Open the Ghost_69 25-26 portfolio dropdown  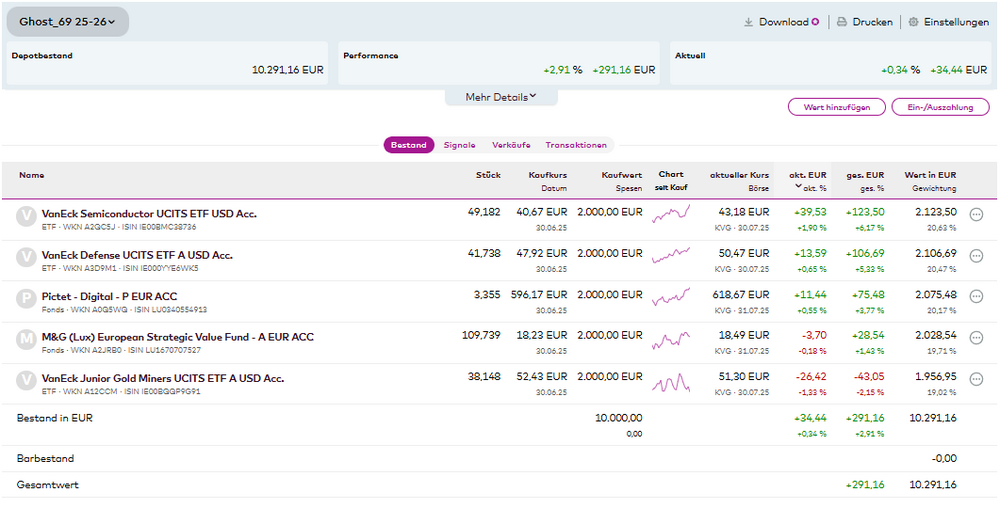click(x=67, y=21)
